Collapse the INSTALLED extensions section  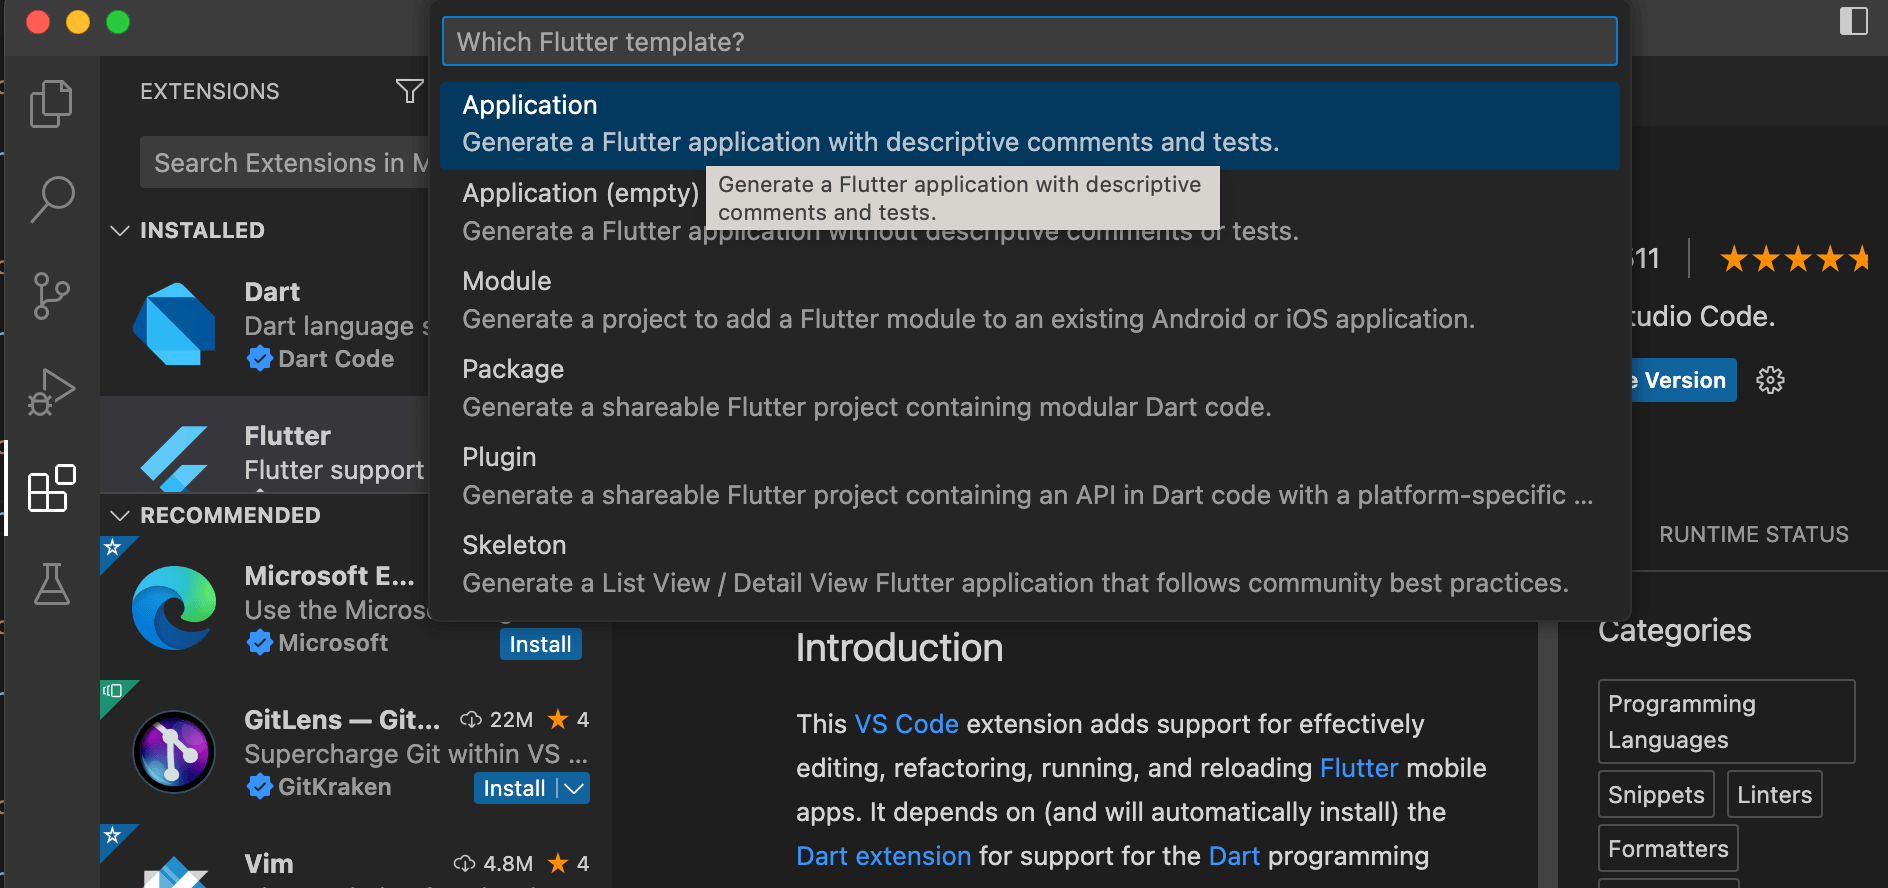click(120, 230)
